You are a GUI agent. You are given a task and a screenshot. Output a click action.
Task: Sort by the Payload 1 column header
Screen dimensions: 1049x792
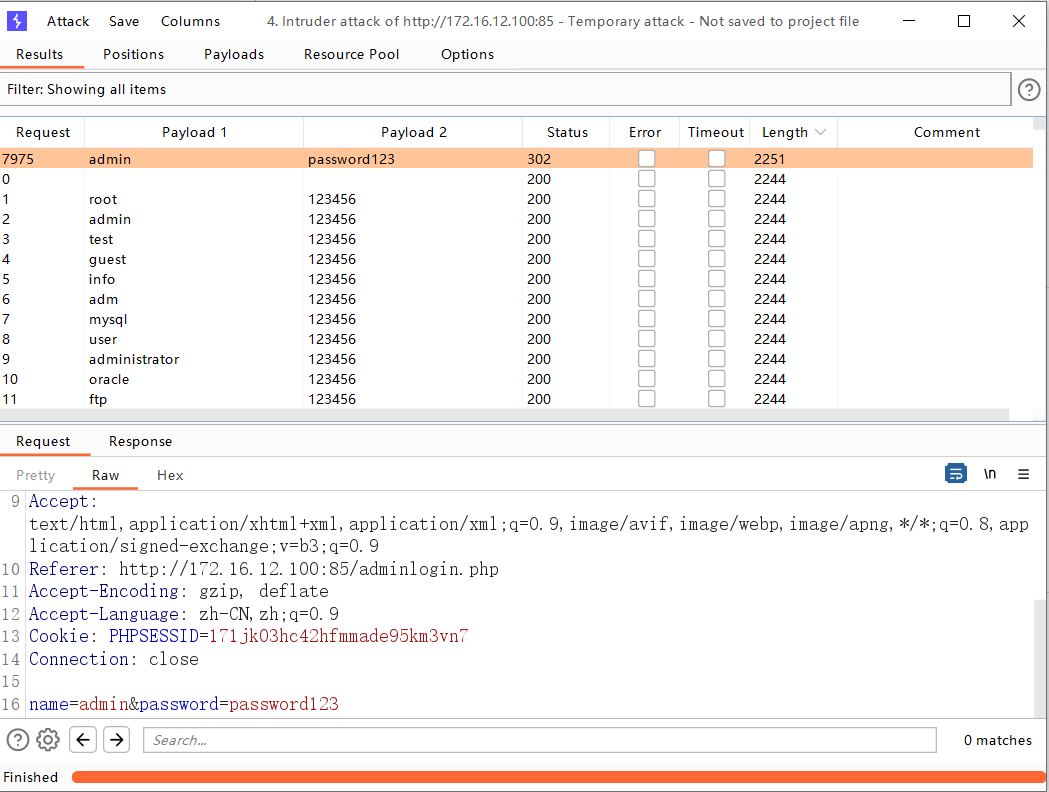click(x=195, y=132)
